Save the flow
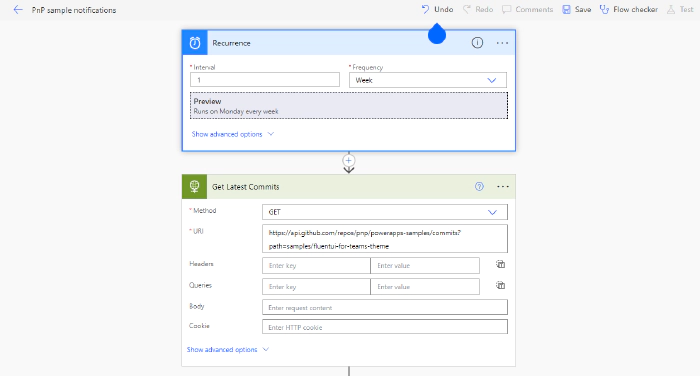Screen dimensions: 700x376 pos(576,9)
